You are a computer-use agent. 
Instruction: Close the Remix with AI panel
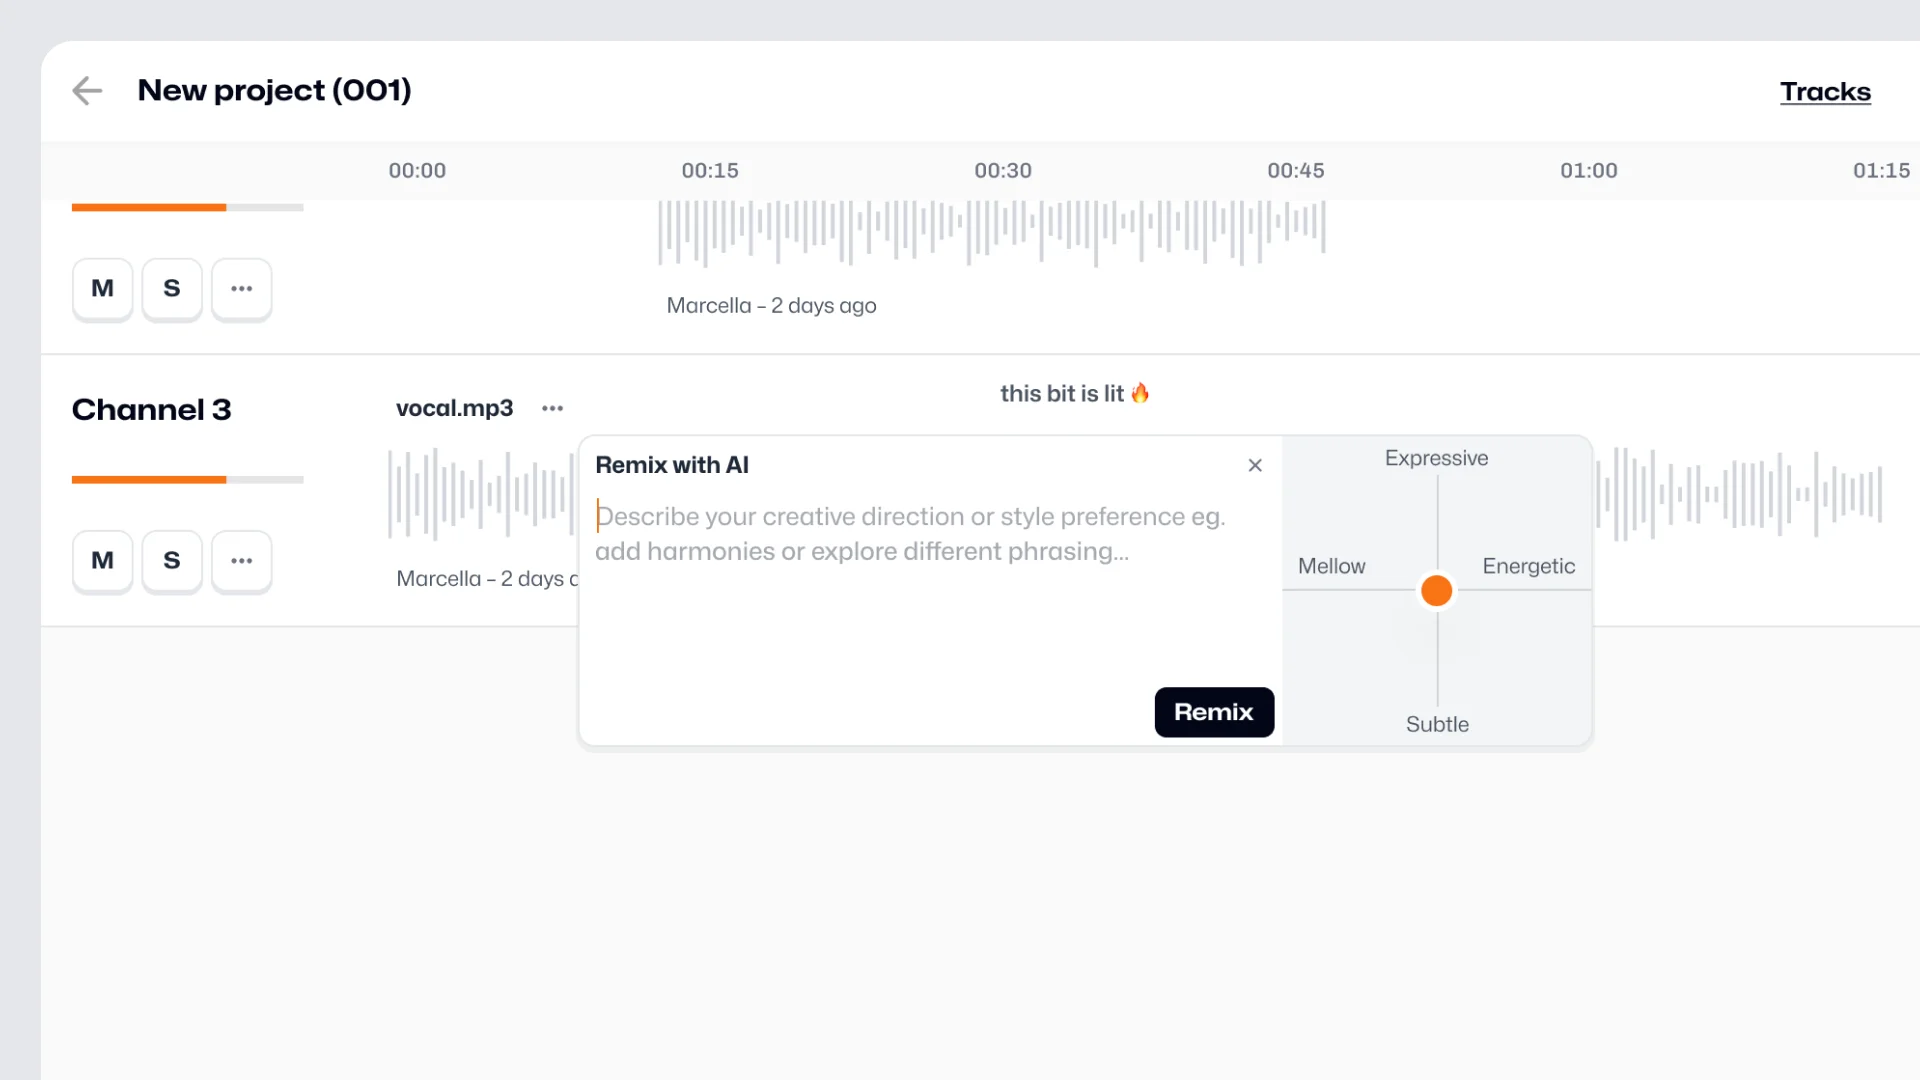point(1255,465)
